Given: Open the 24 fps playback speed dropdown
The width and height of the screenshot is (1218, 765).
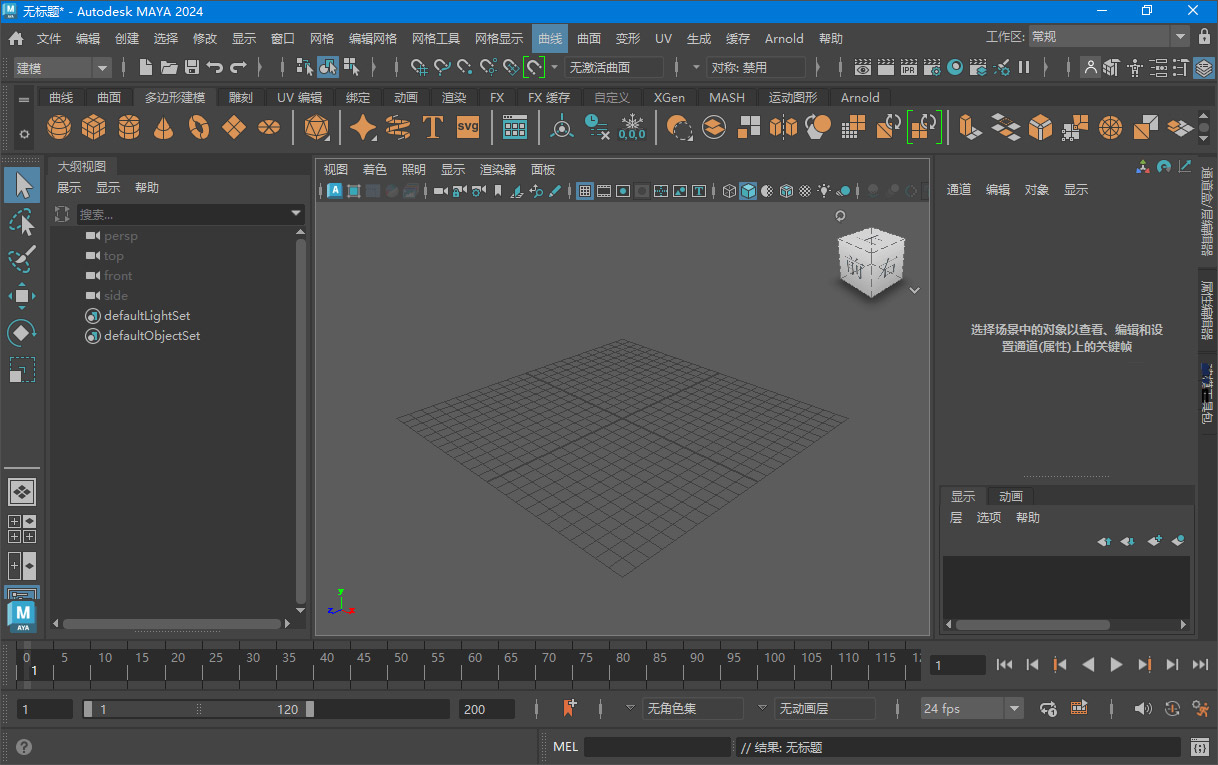Looking at the screenshot, I should click(1014, 708).
